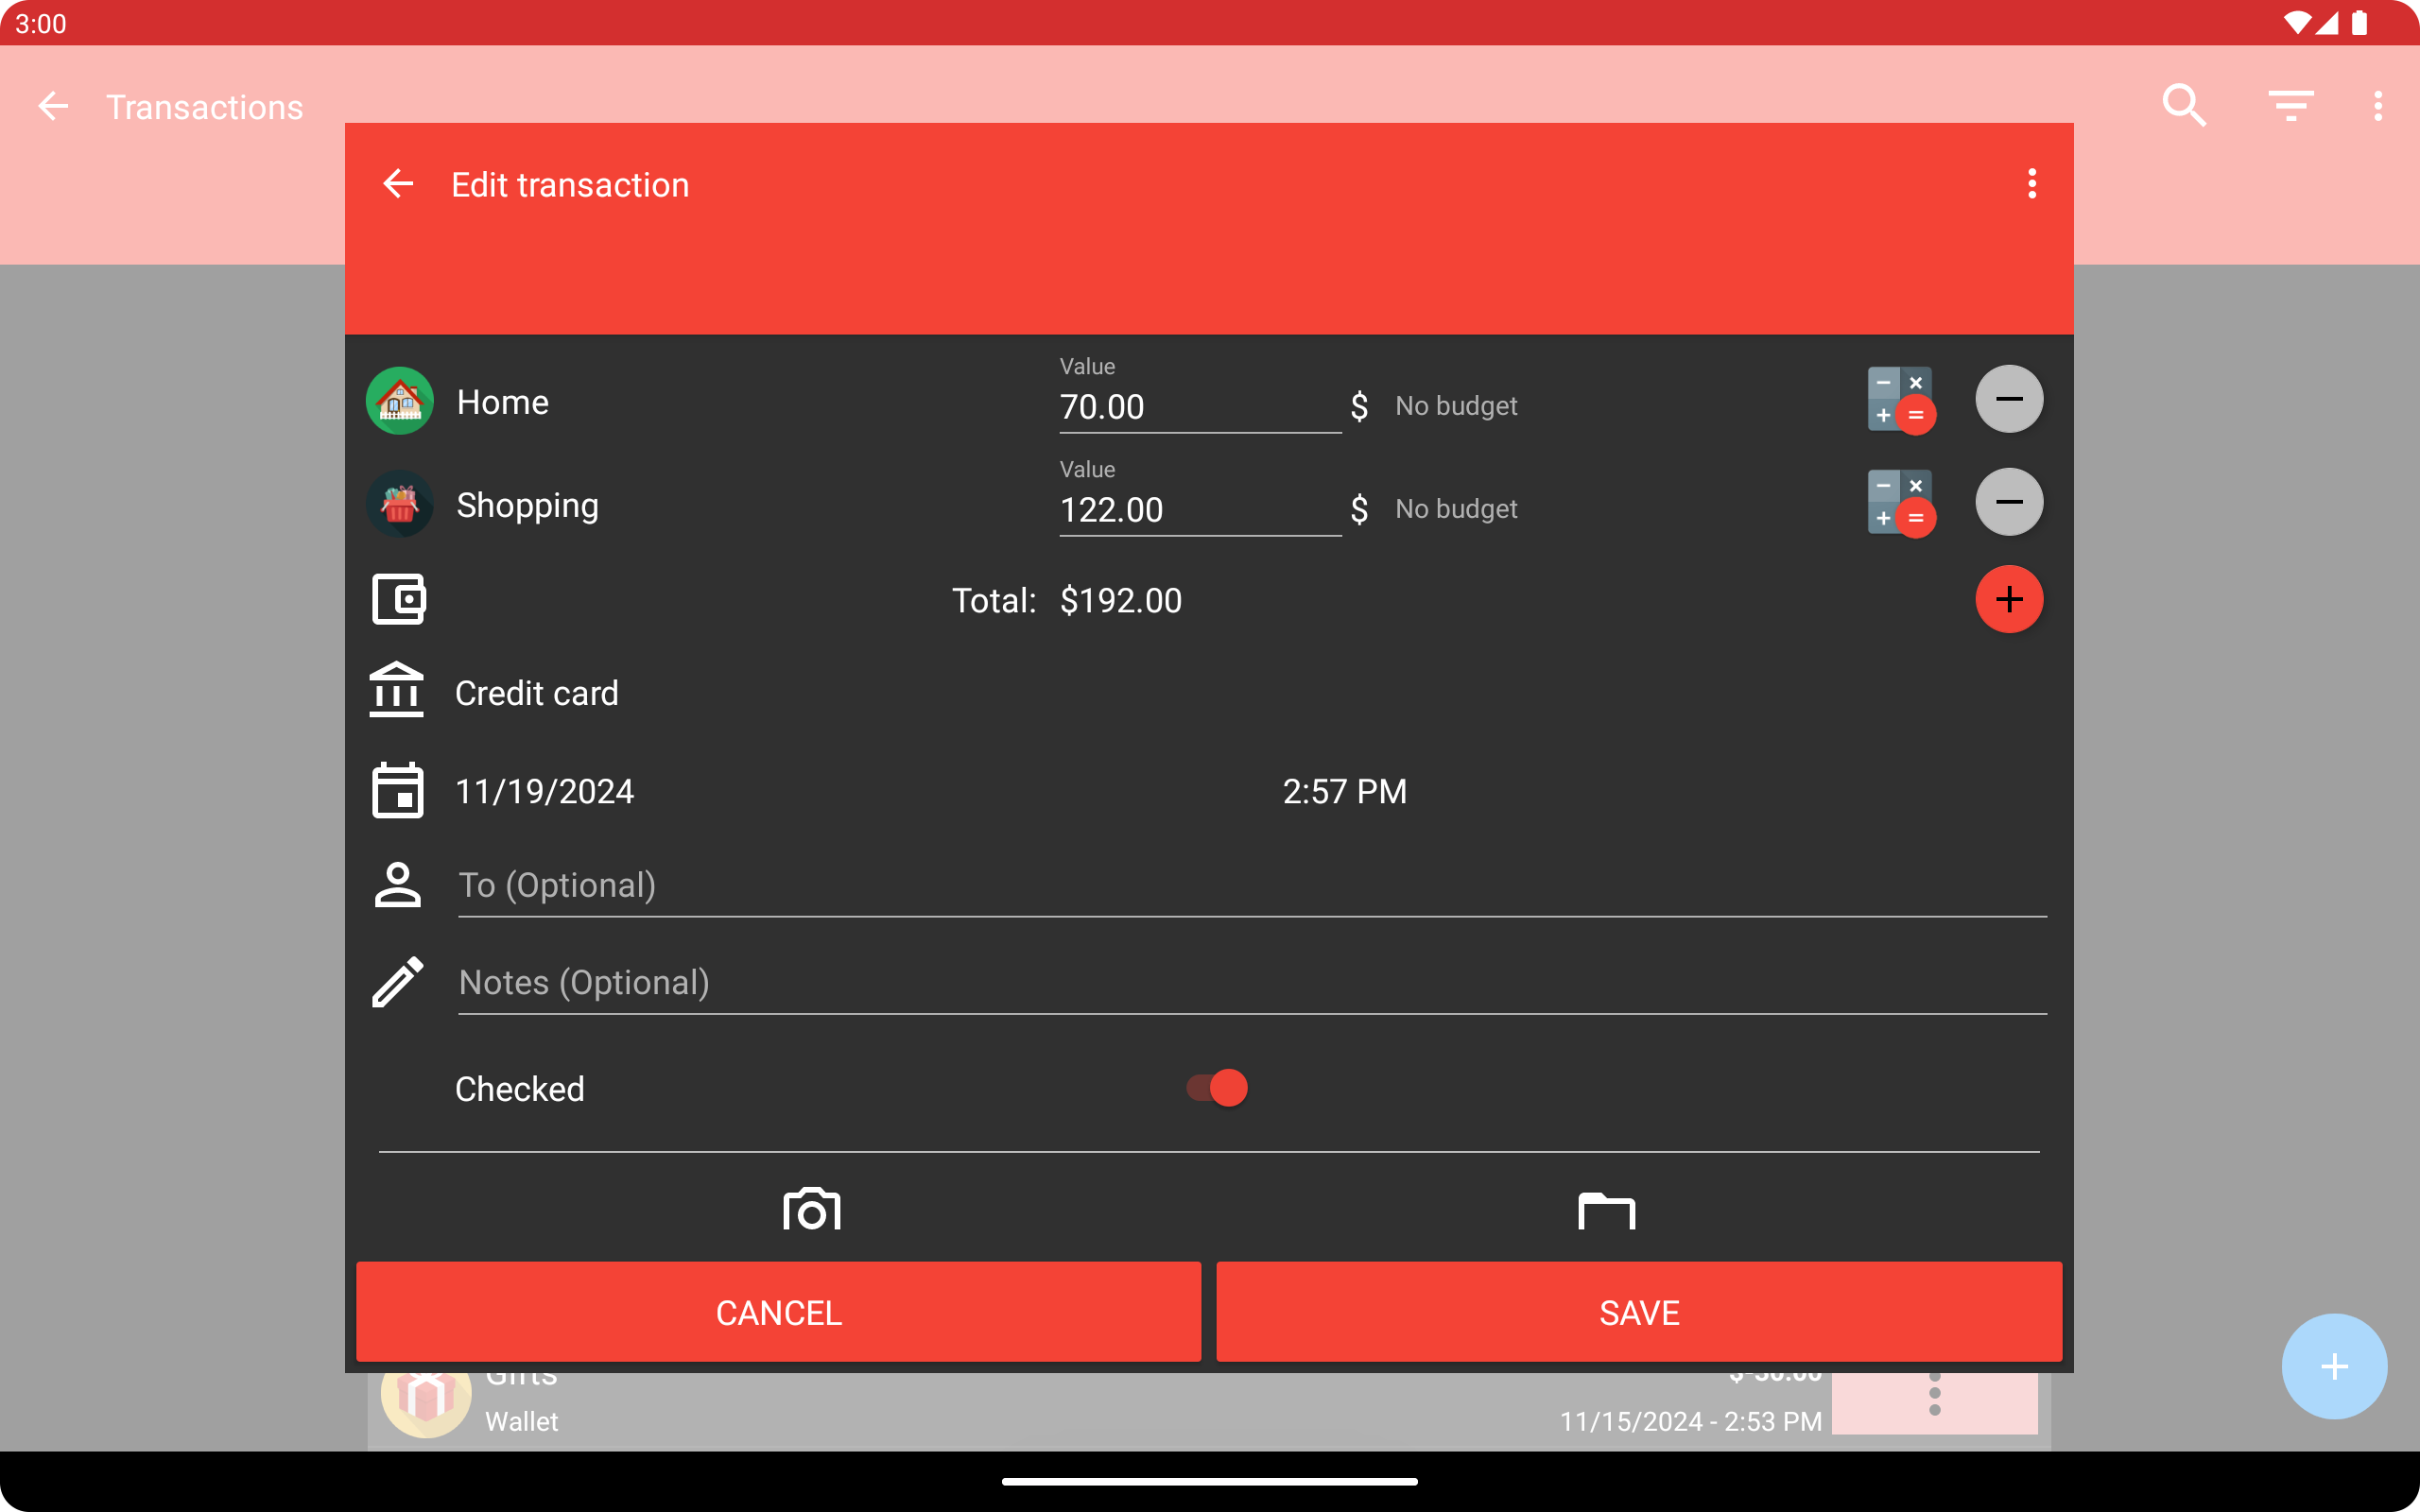Open calculator for Shopping value

coord(1900,503)
